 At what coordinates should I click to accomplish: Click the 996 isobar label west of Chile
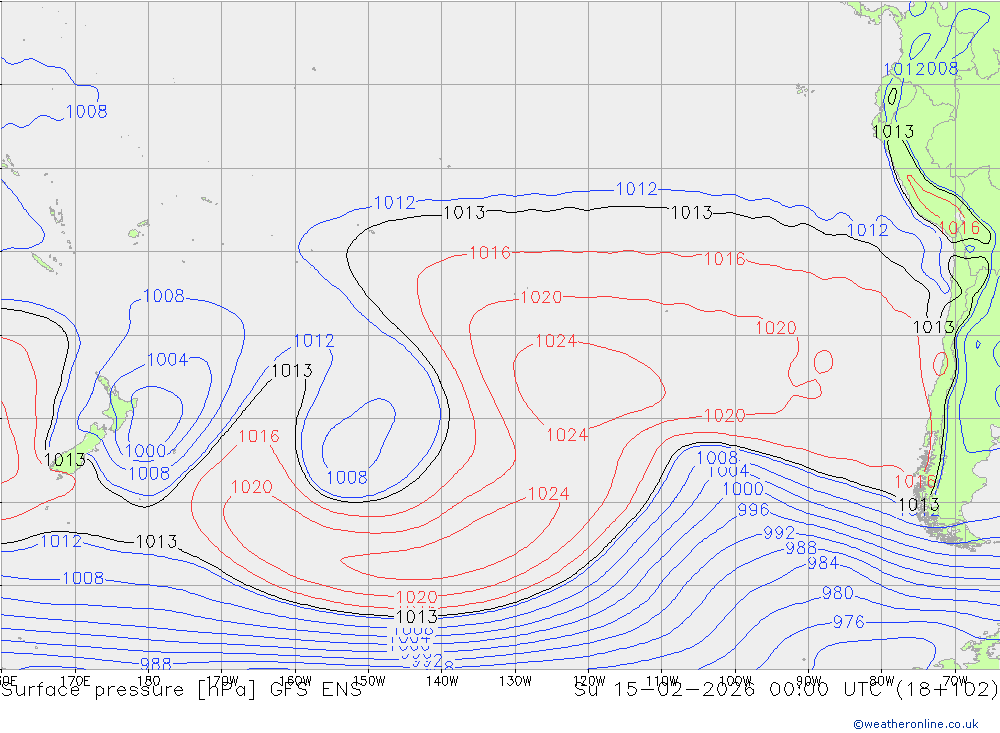pos(753,510)
